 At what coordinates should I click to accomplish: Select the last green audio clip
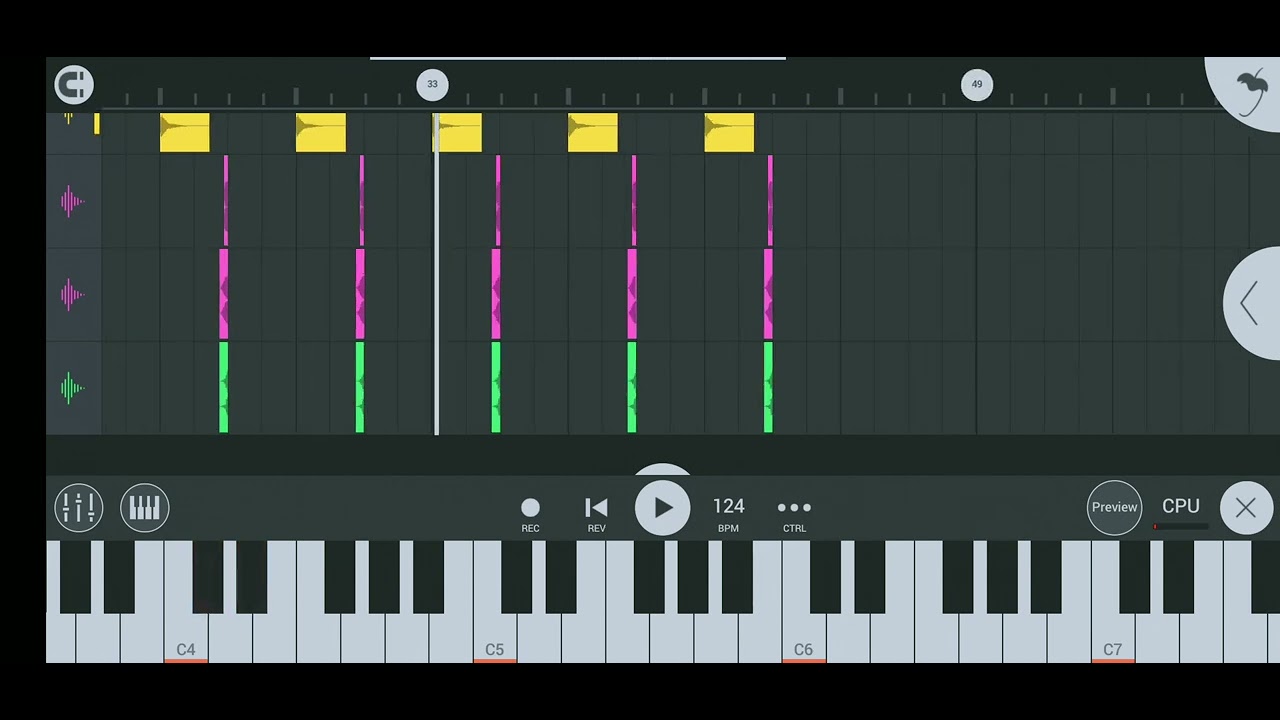(768, 388)
